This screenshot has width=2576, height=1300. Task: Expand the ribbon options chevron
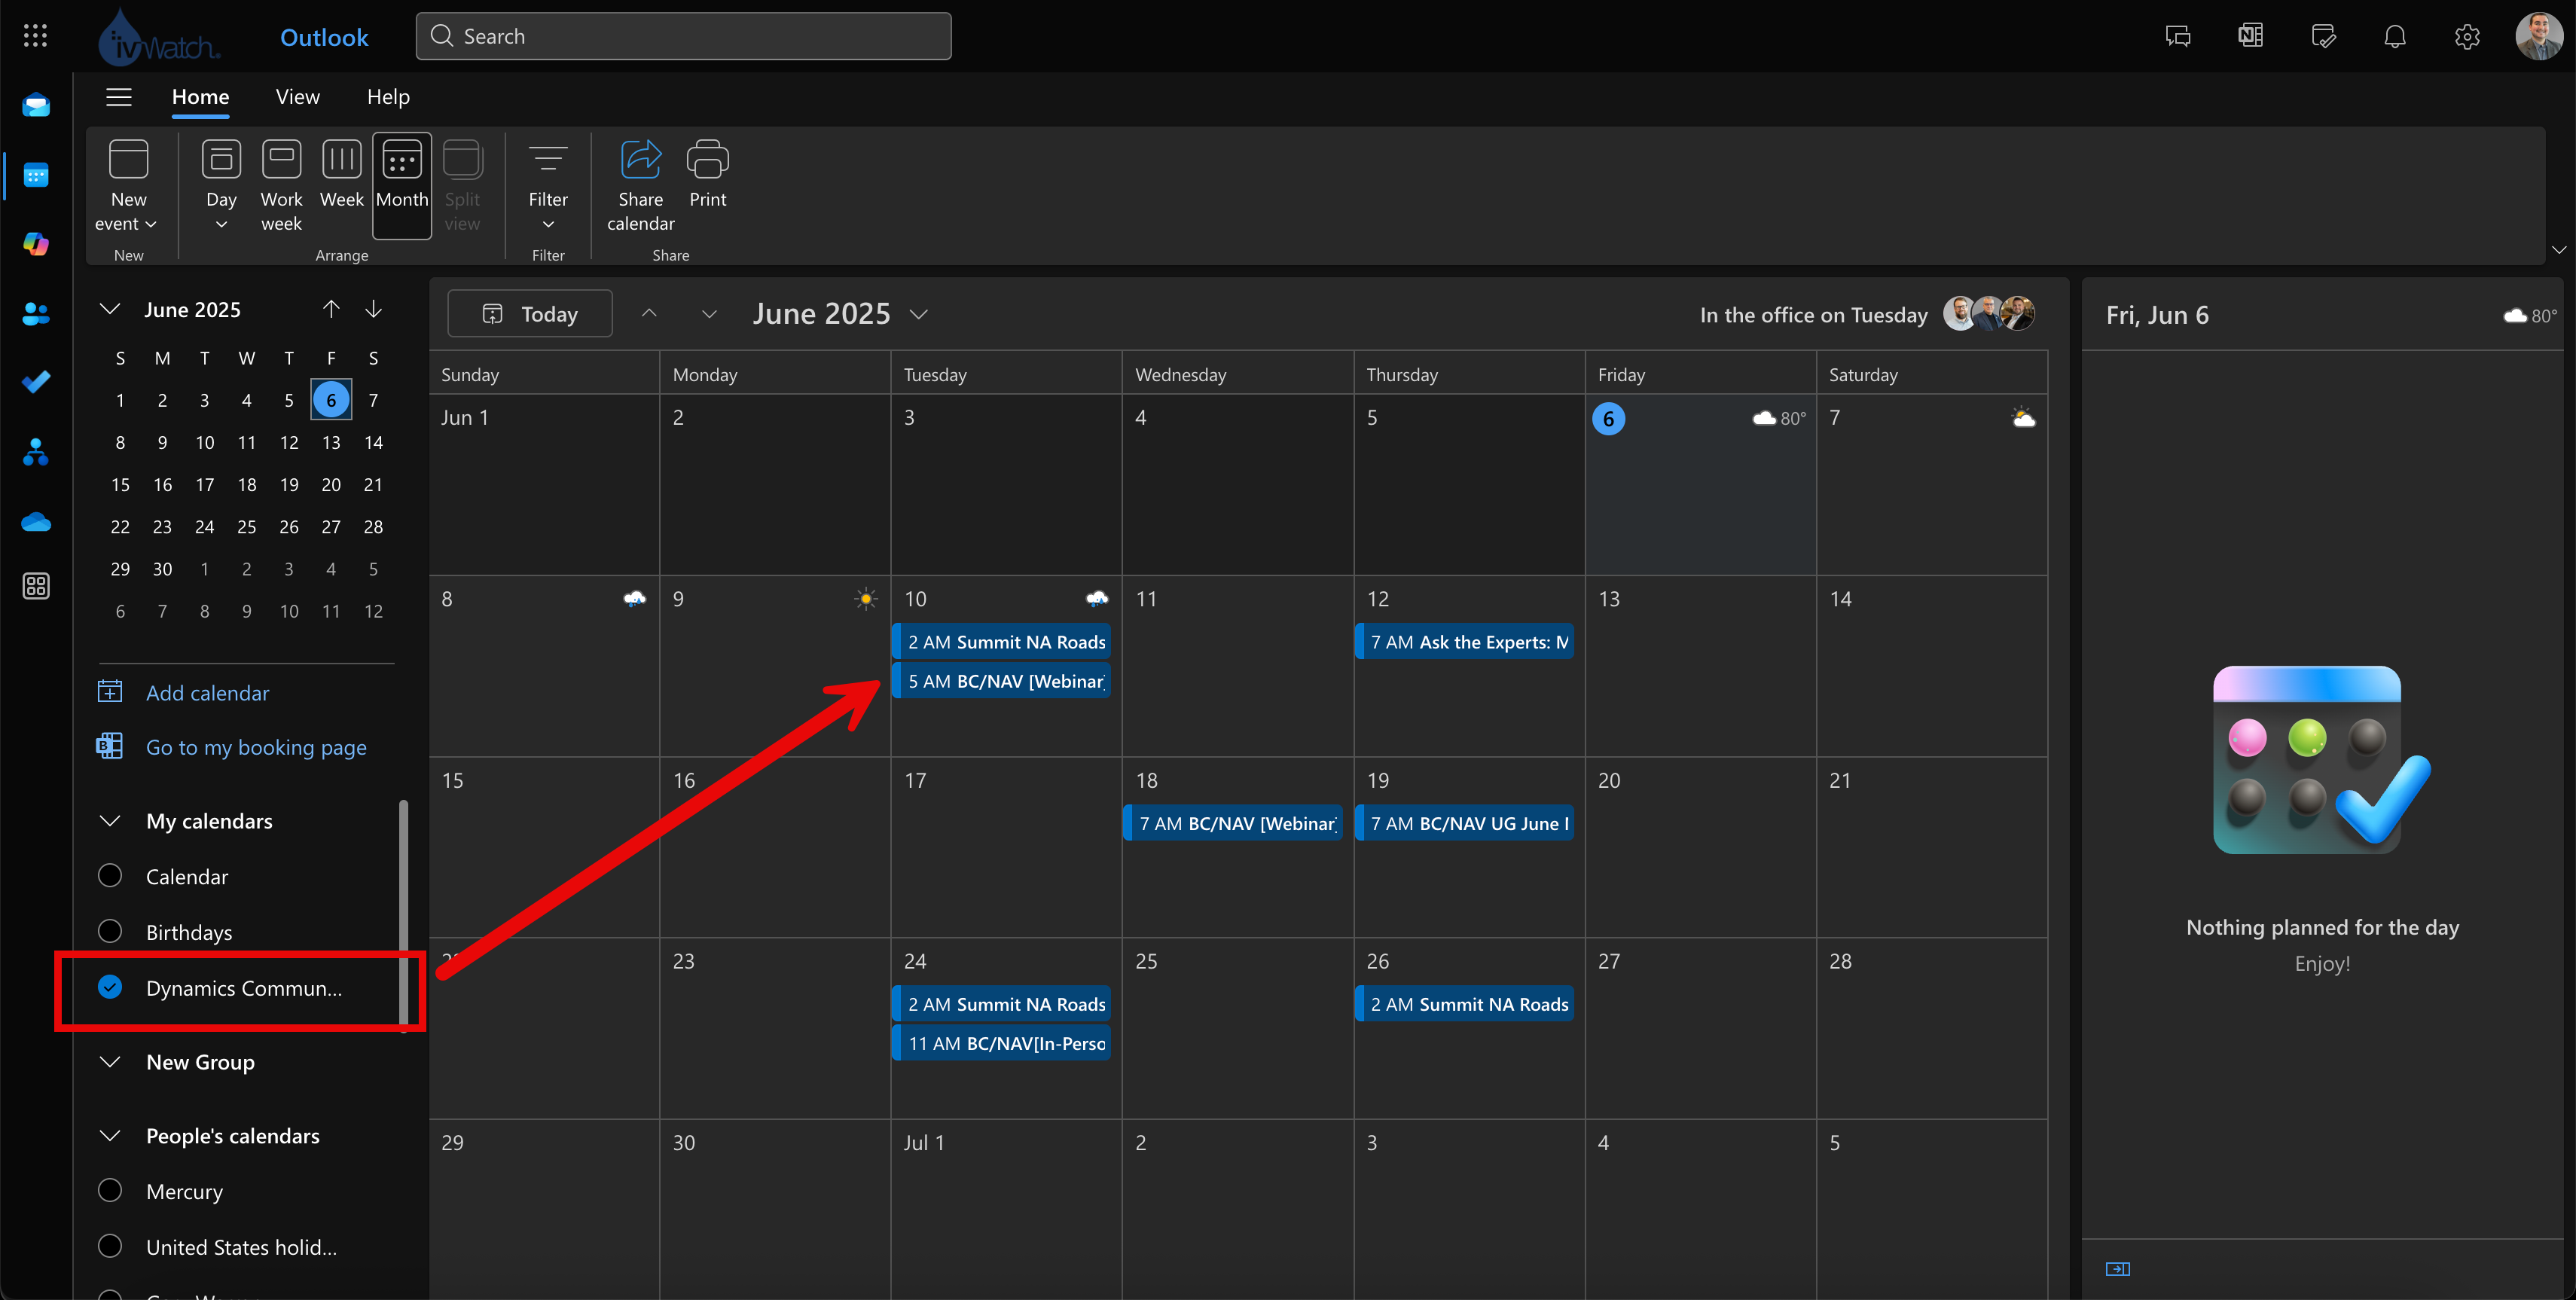point(2558,250)
